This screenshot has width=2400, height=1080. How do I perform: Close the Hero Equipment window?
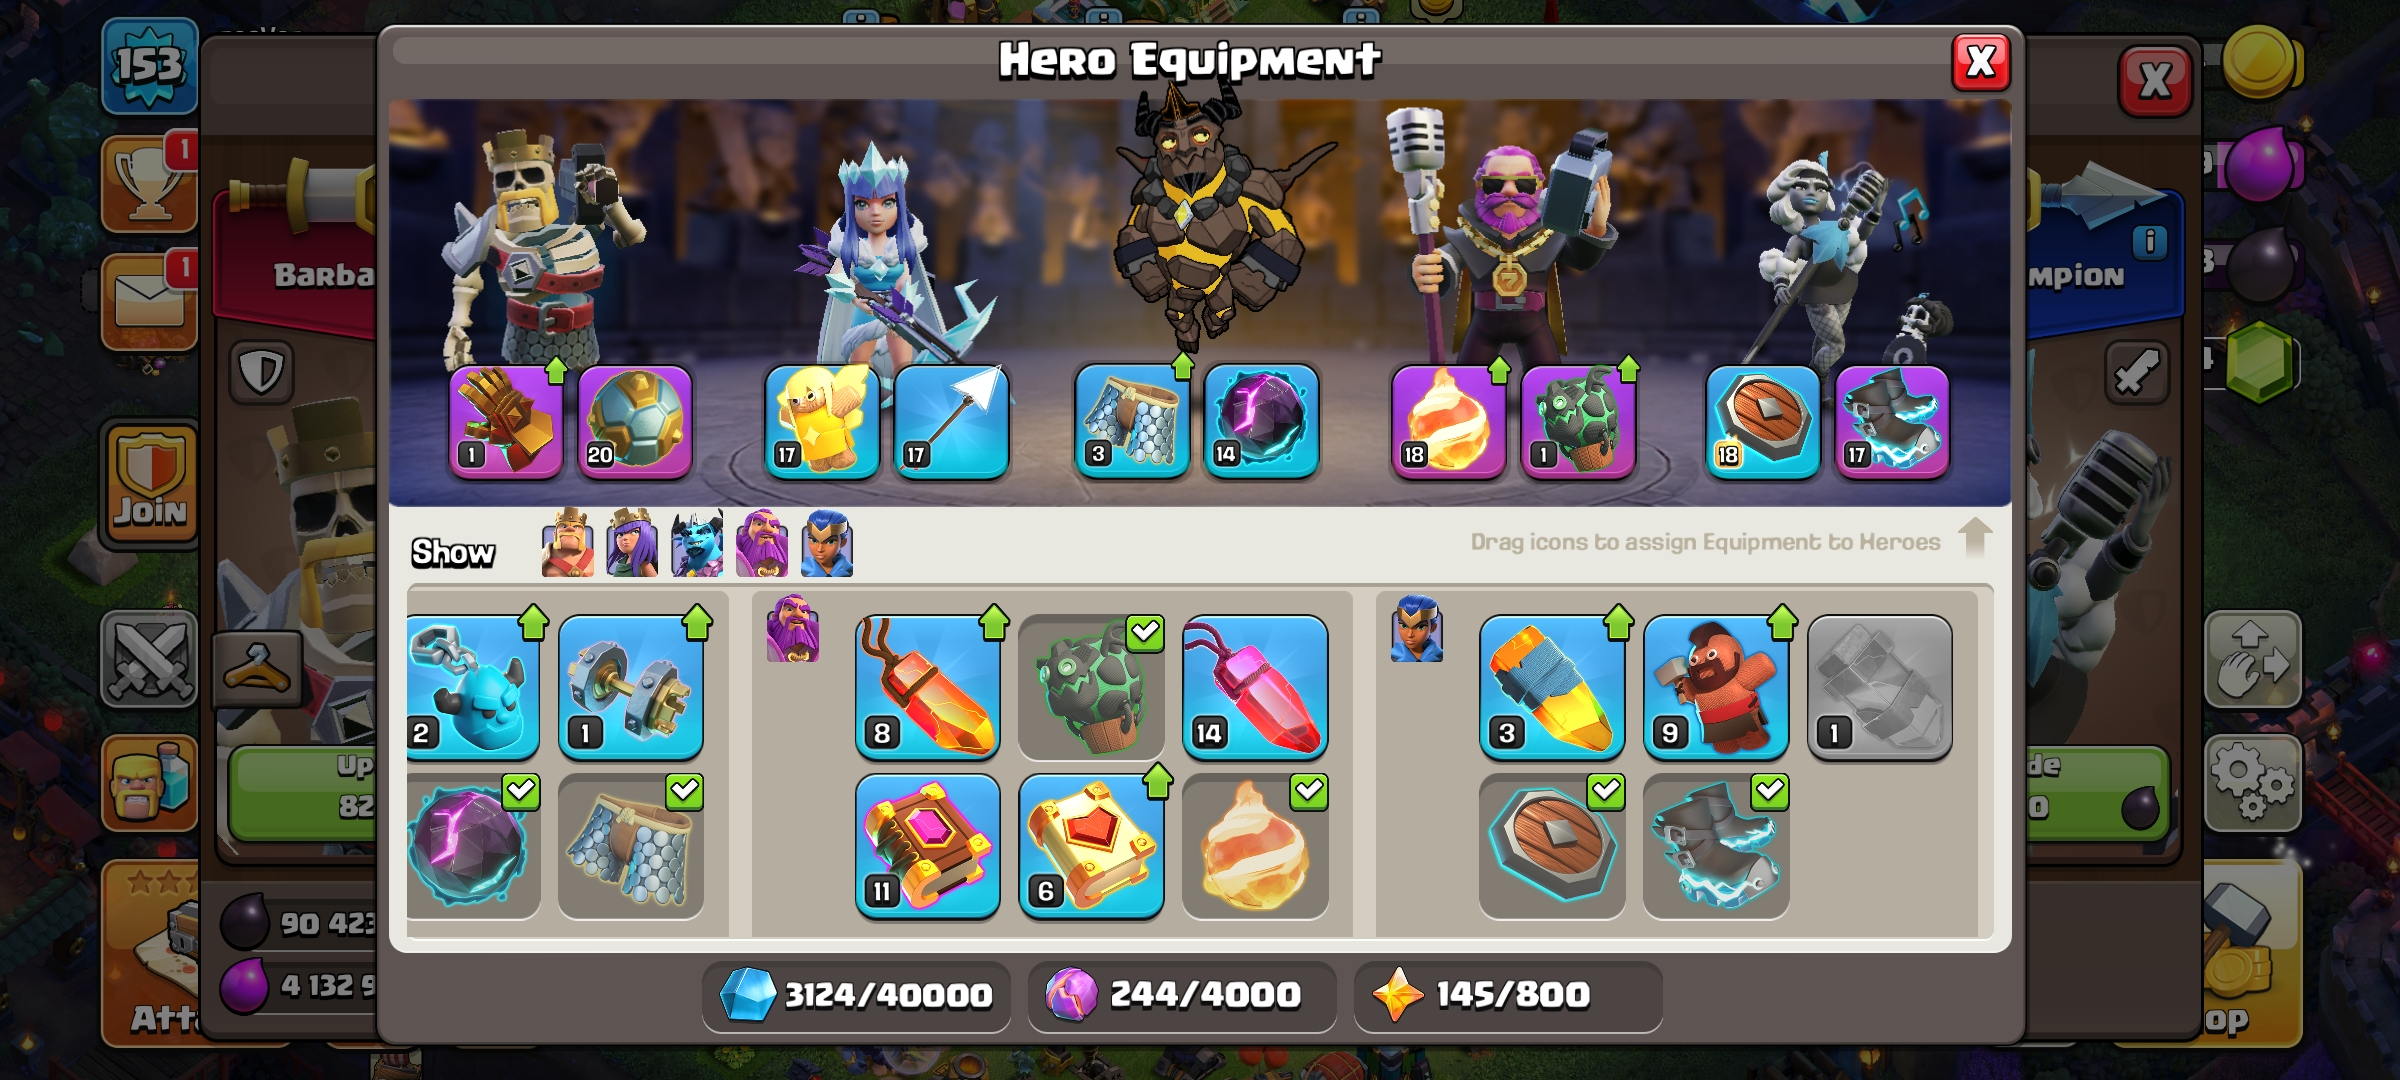[1981, 62]
